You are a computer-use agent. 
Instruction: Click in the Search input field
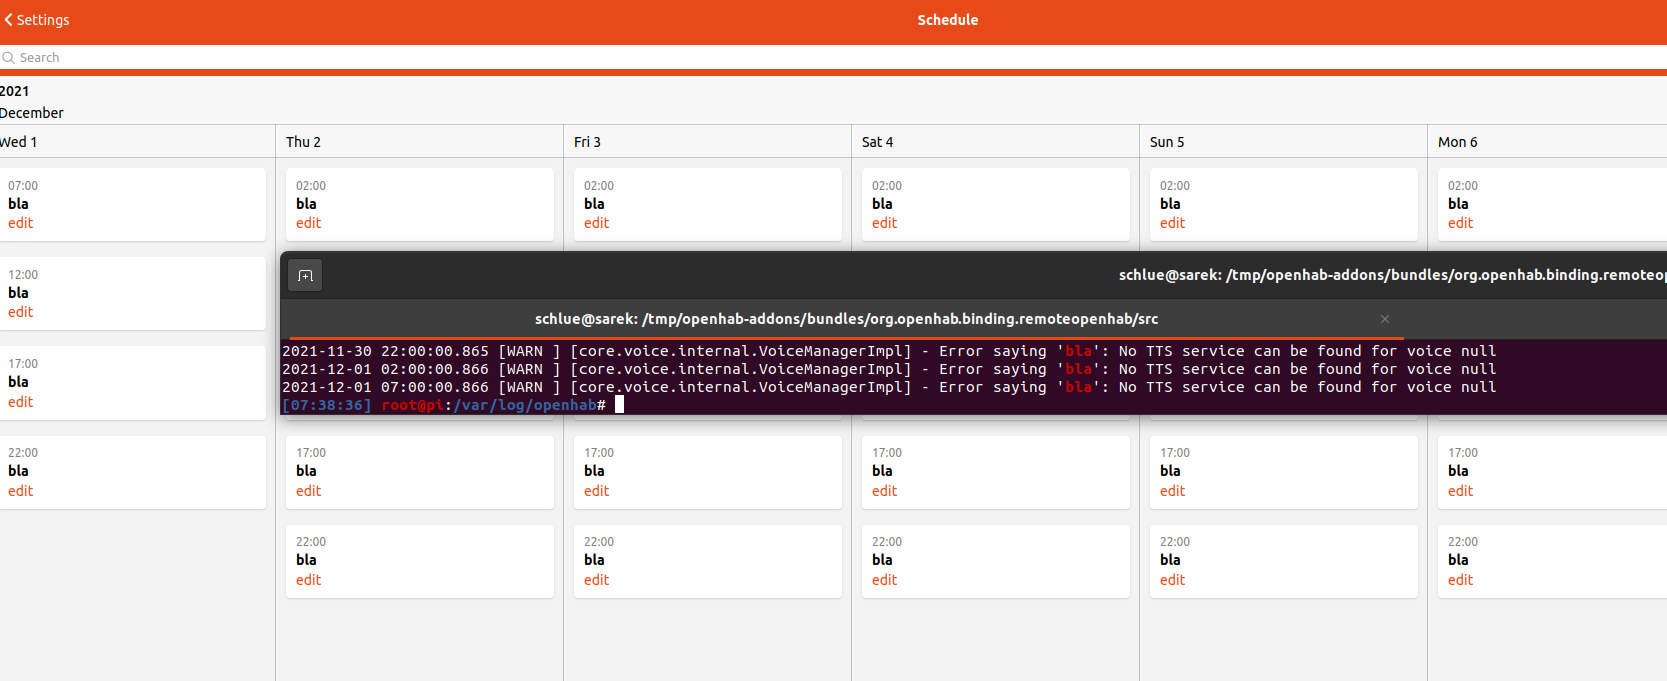click(400, 58)
